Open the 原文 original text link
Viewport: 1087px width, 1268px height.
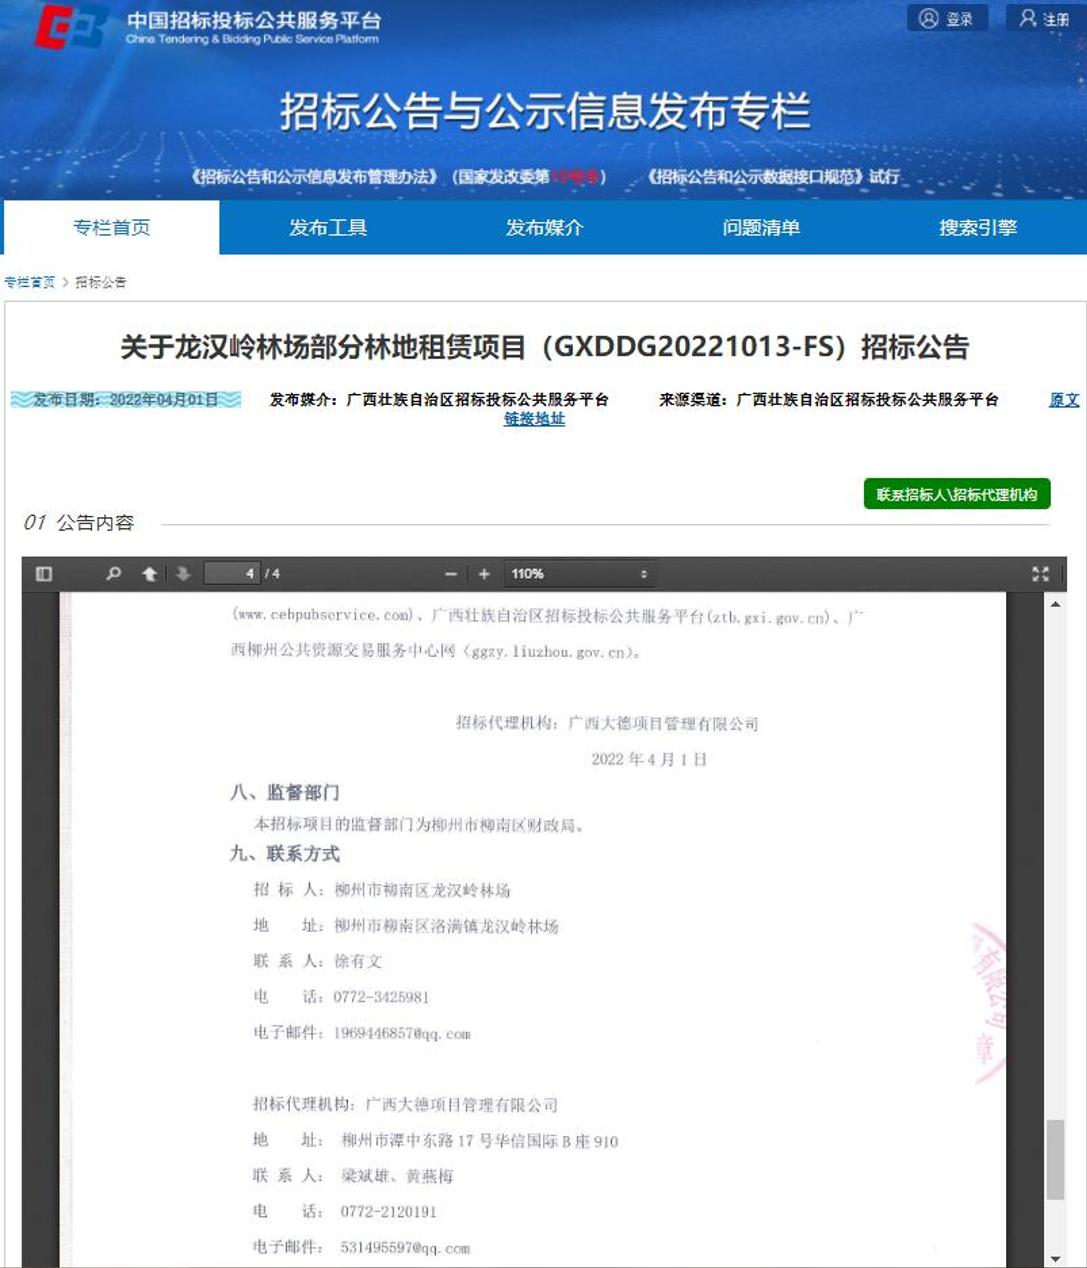[x=1064, y=400]
